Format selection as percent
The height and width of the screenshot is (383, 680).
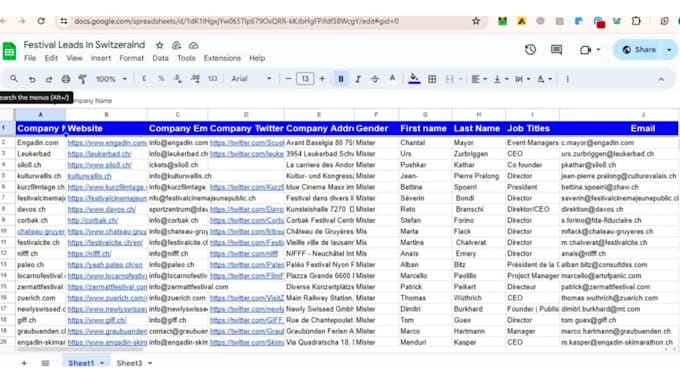pyautogui.click(x=161, y=79)
